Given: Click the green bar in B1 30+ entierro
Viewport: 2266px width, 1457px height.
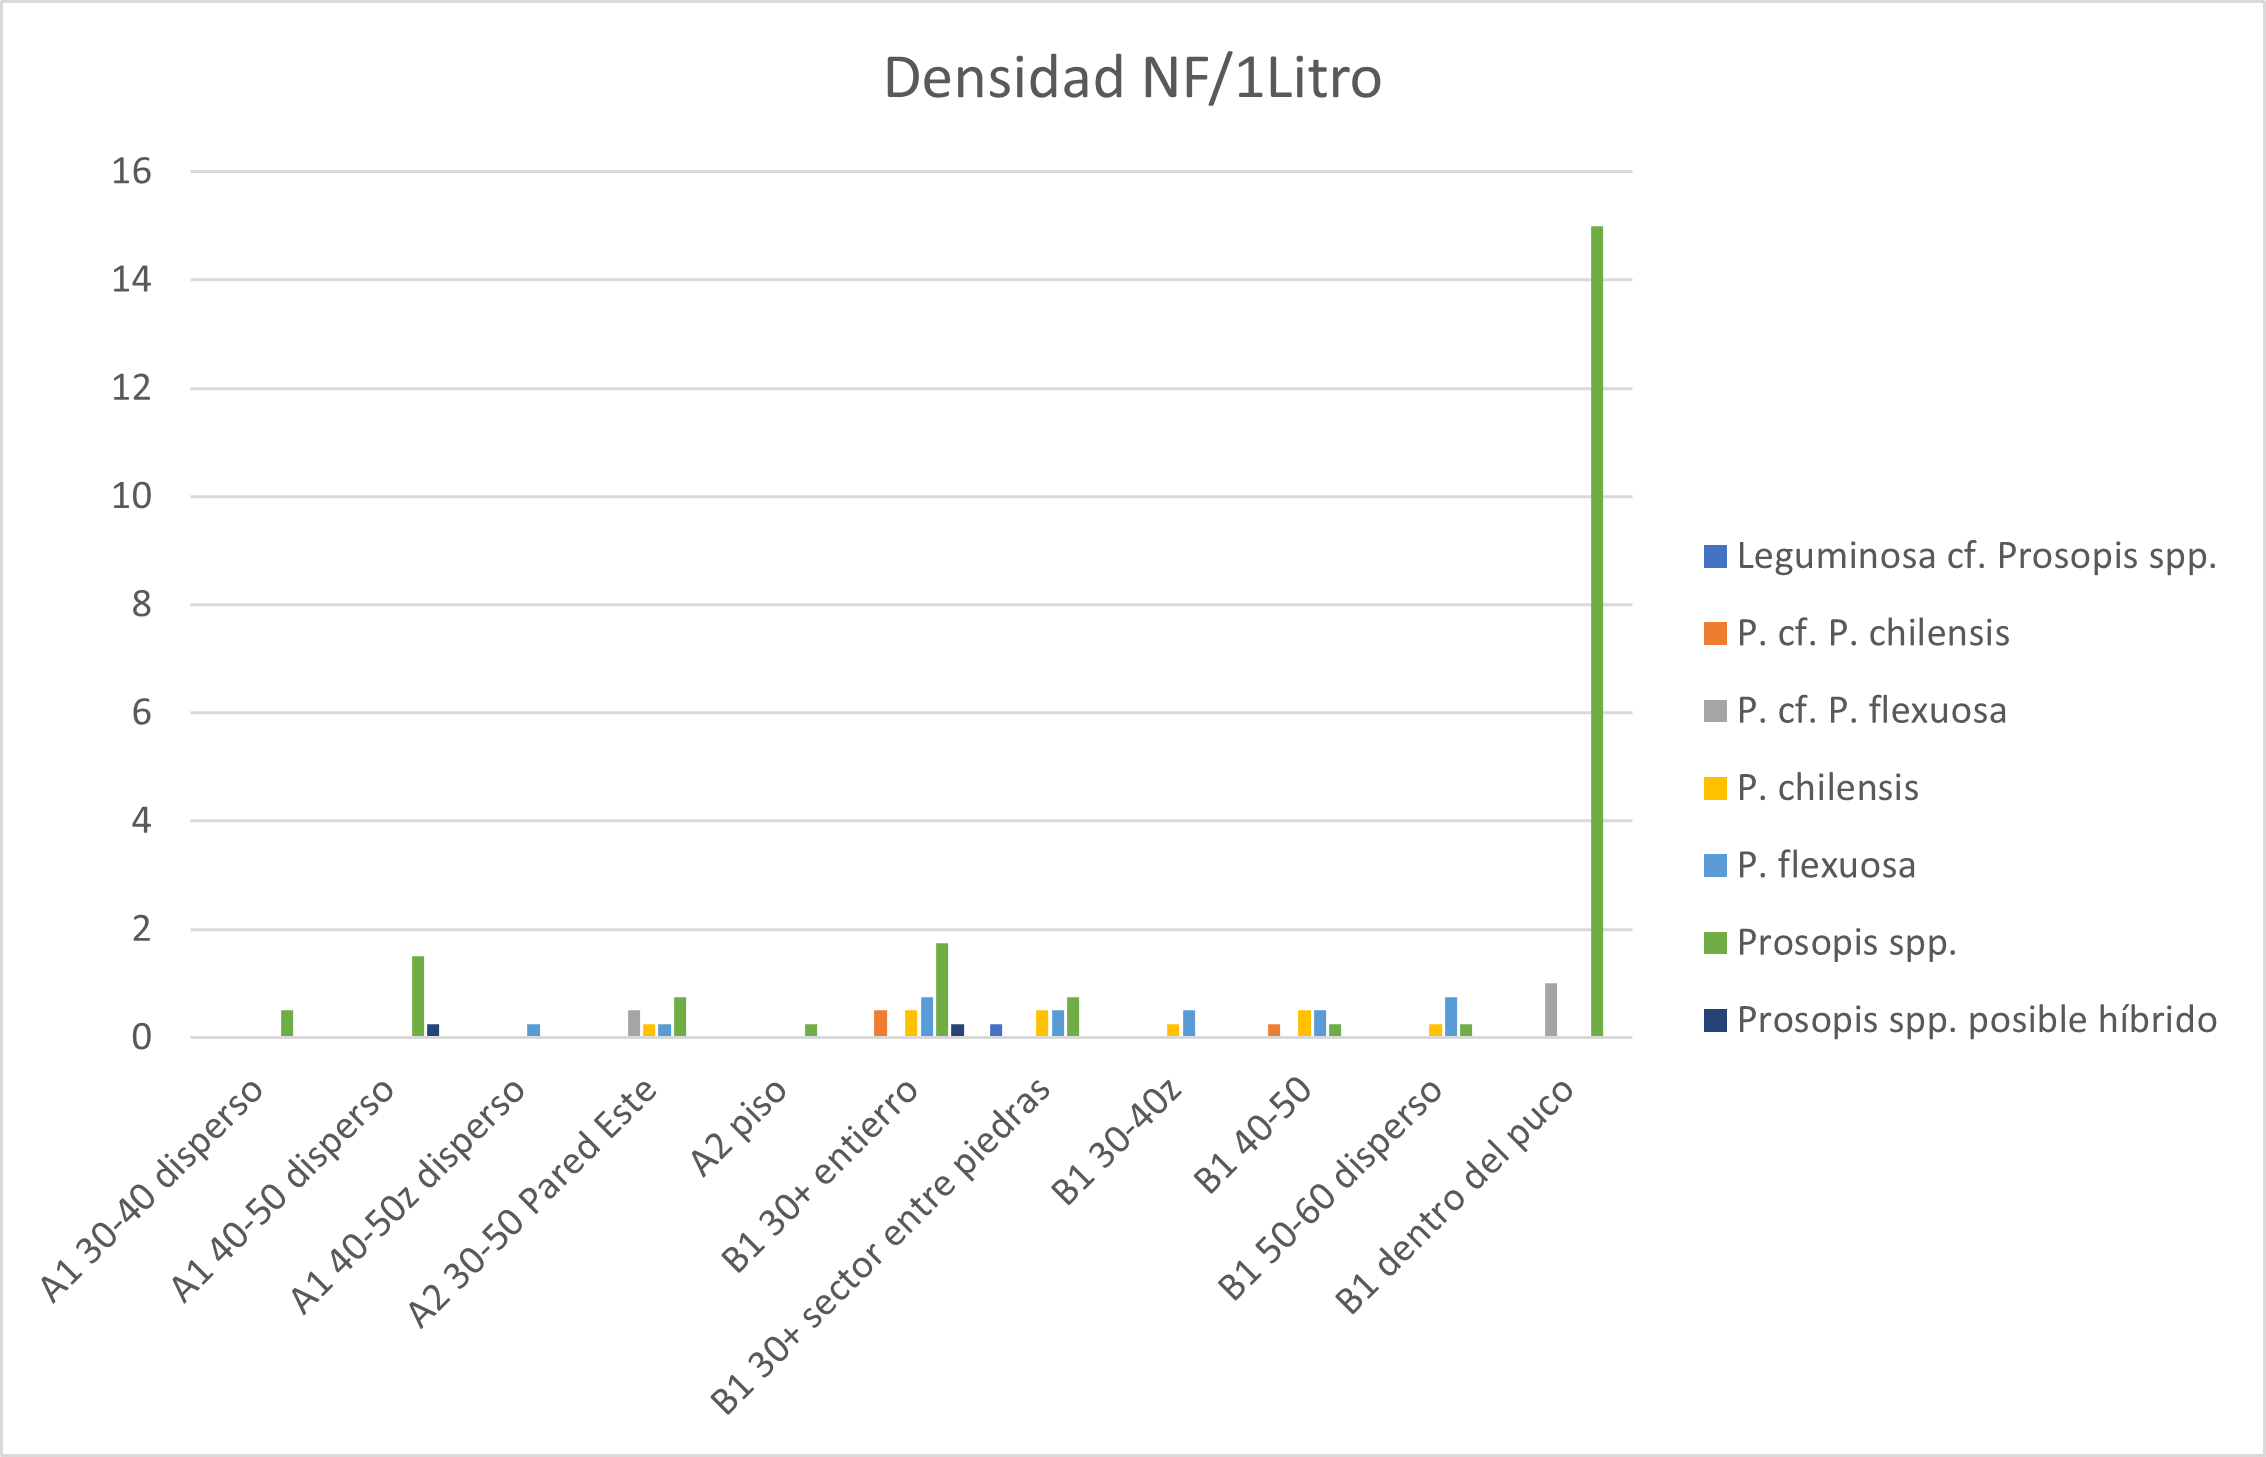Looking at the screenshot, I should pyautogui.click(x=942, y=990).
